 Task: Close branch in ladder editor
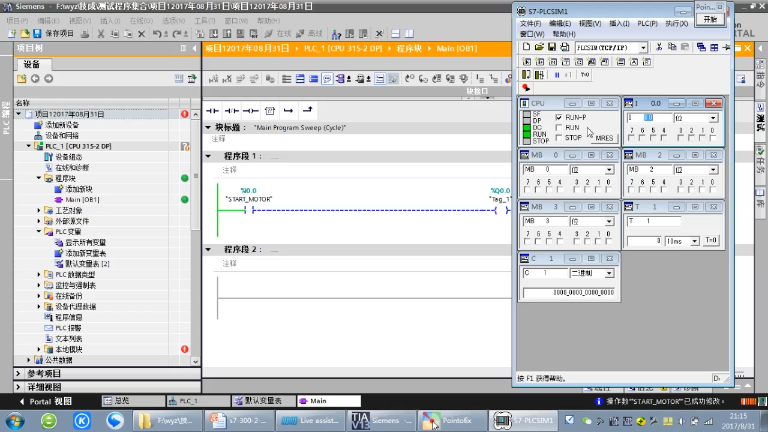308,111
